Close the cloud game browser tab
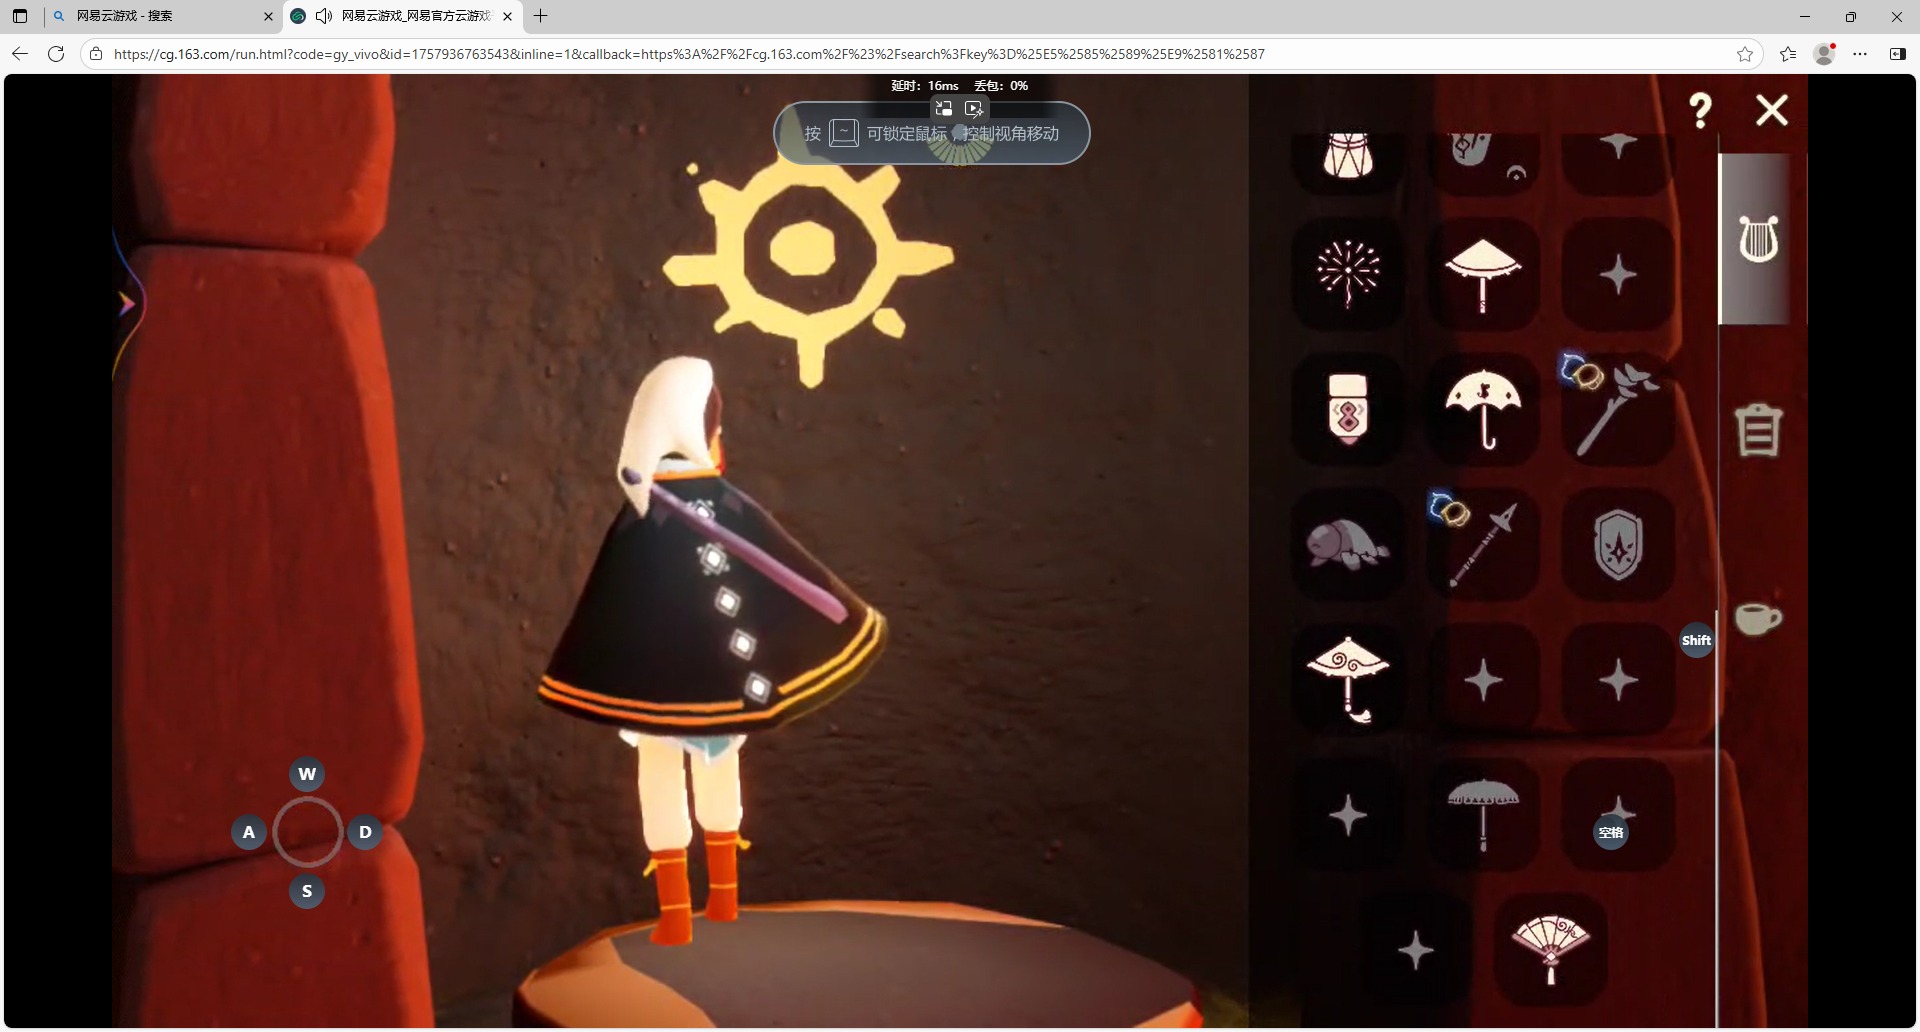Image resolution: width=1920 pixels, height=1032 pixels. tap(507, 16)
